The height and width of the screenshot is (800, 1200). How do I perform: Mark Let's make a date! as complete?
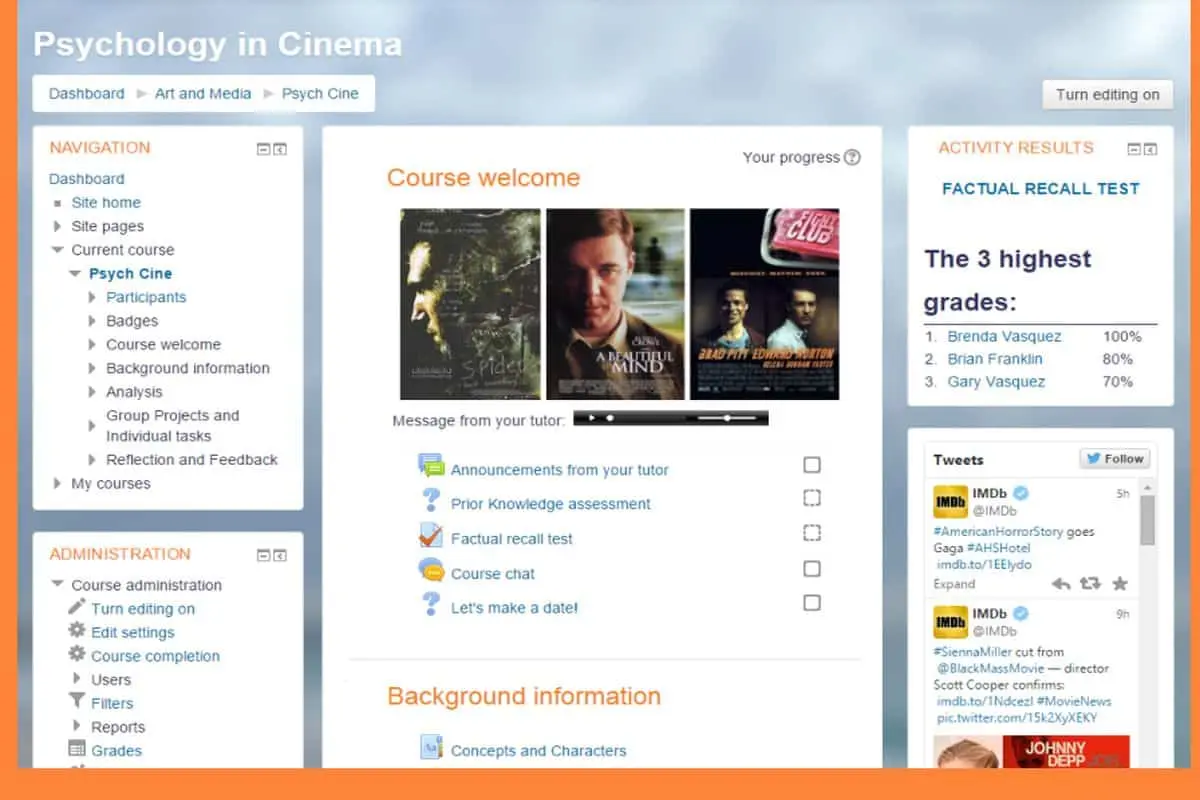point(812,603)
